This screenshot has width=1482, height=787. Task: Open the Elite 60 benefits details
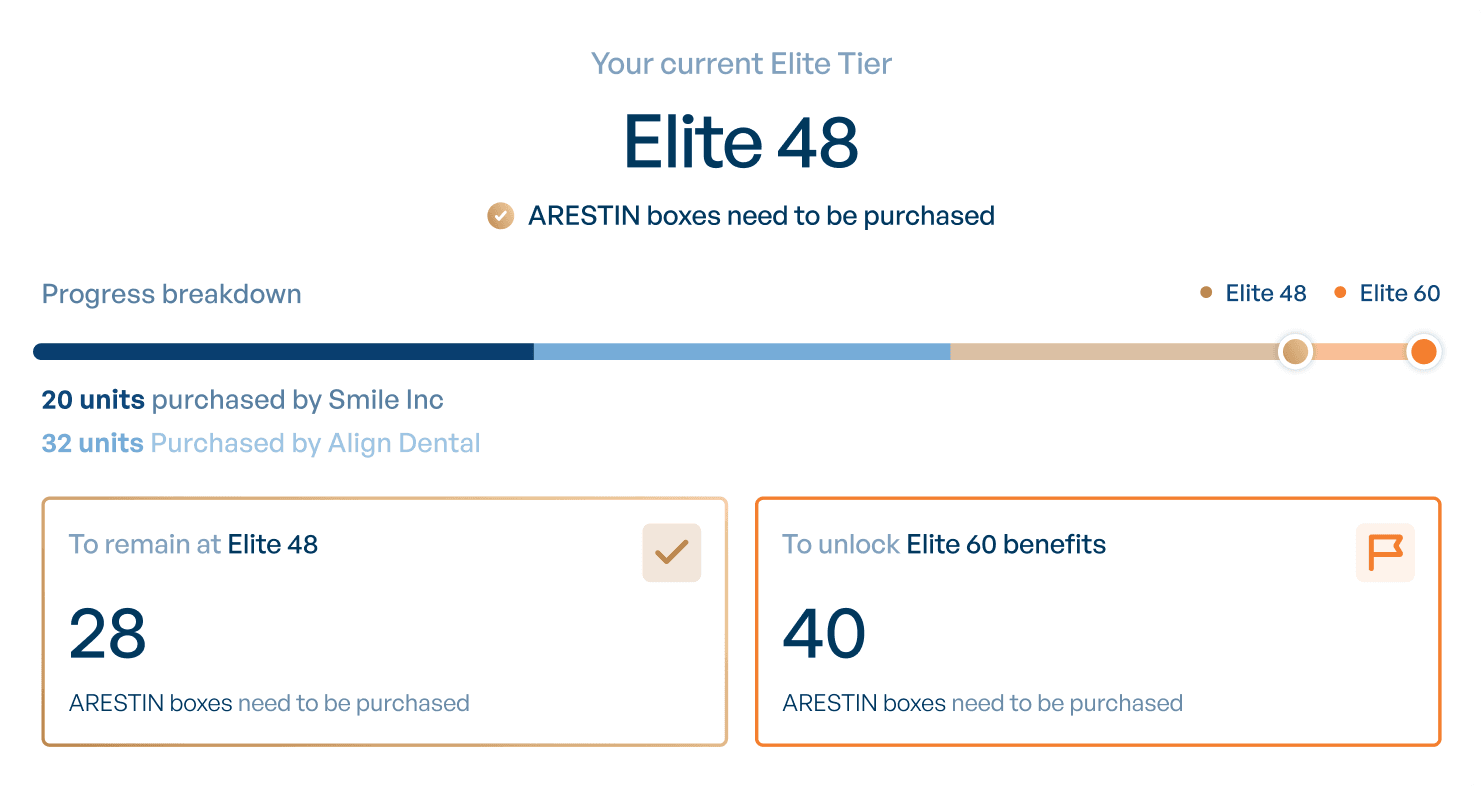pyautogui.click(x=1097, y=620)
